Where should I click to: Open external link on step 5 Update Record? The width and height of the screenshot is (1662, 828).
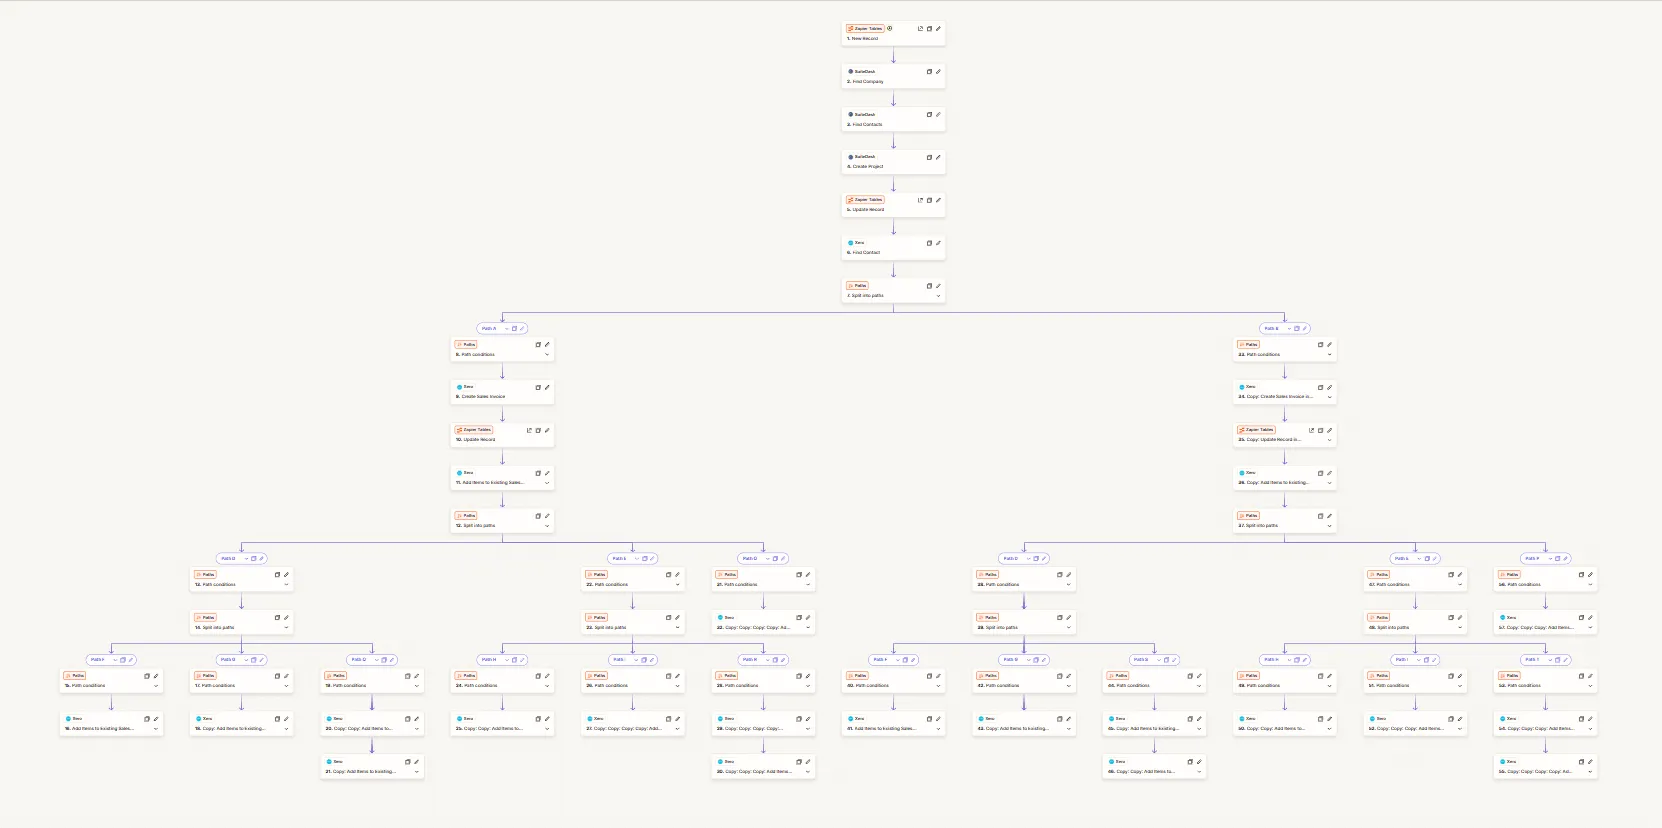tap(920, 200)
